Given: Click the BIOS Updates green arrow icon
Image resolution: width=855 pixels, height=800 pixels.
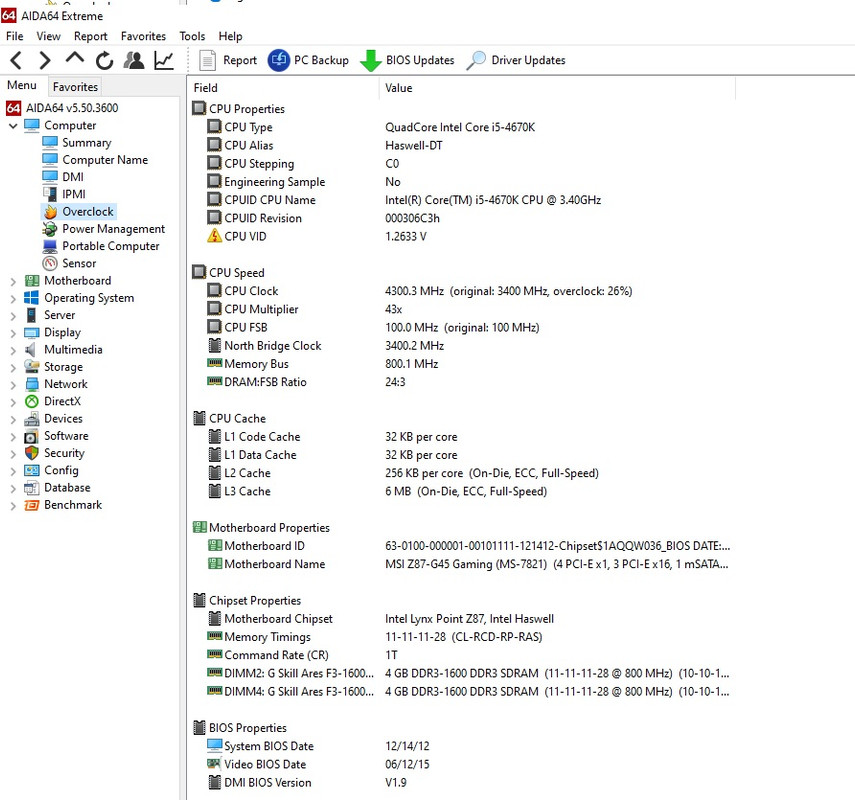Looking at the screenshot, I should [x=371, y=60].
